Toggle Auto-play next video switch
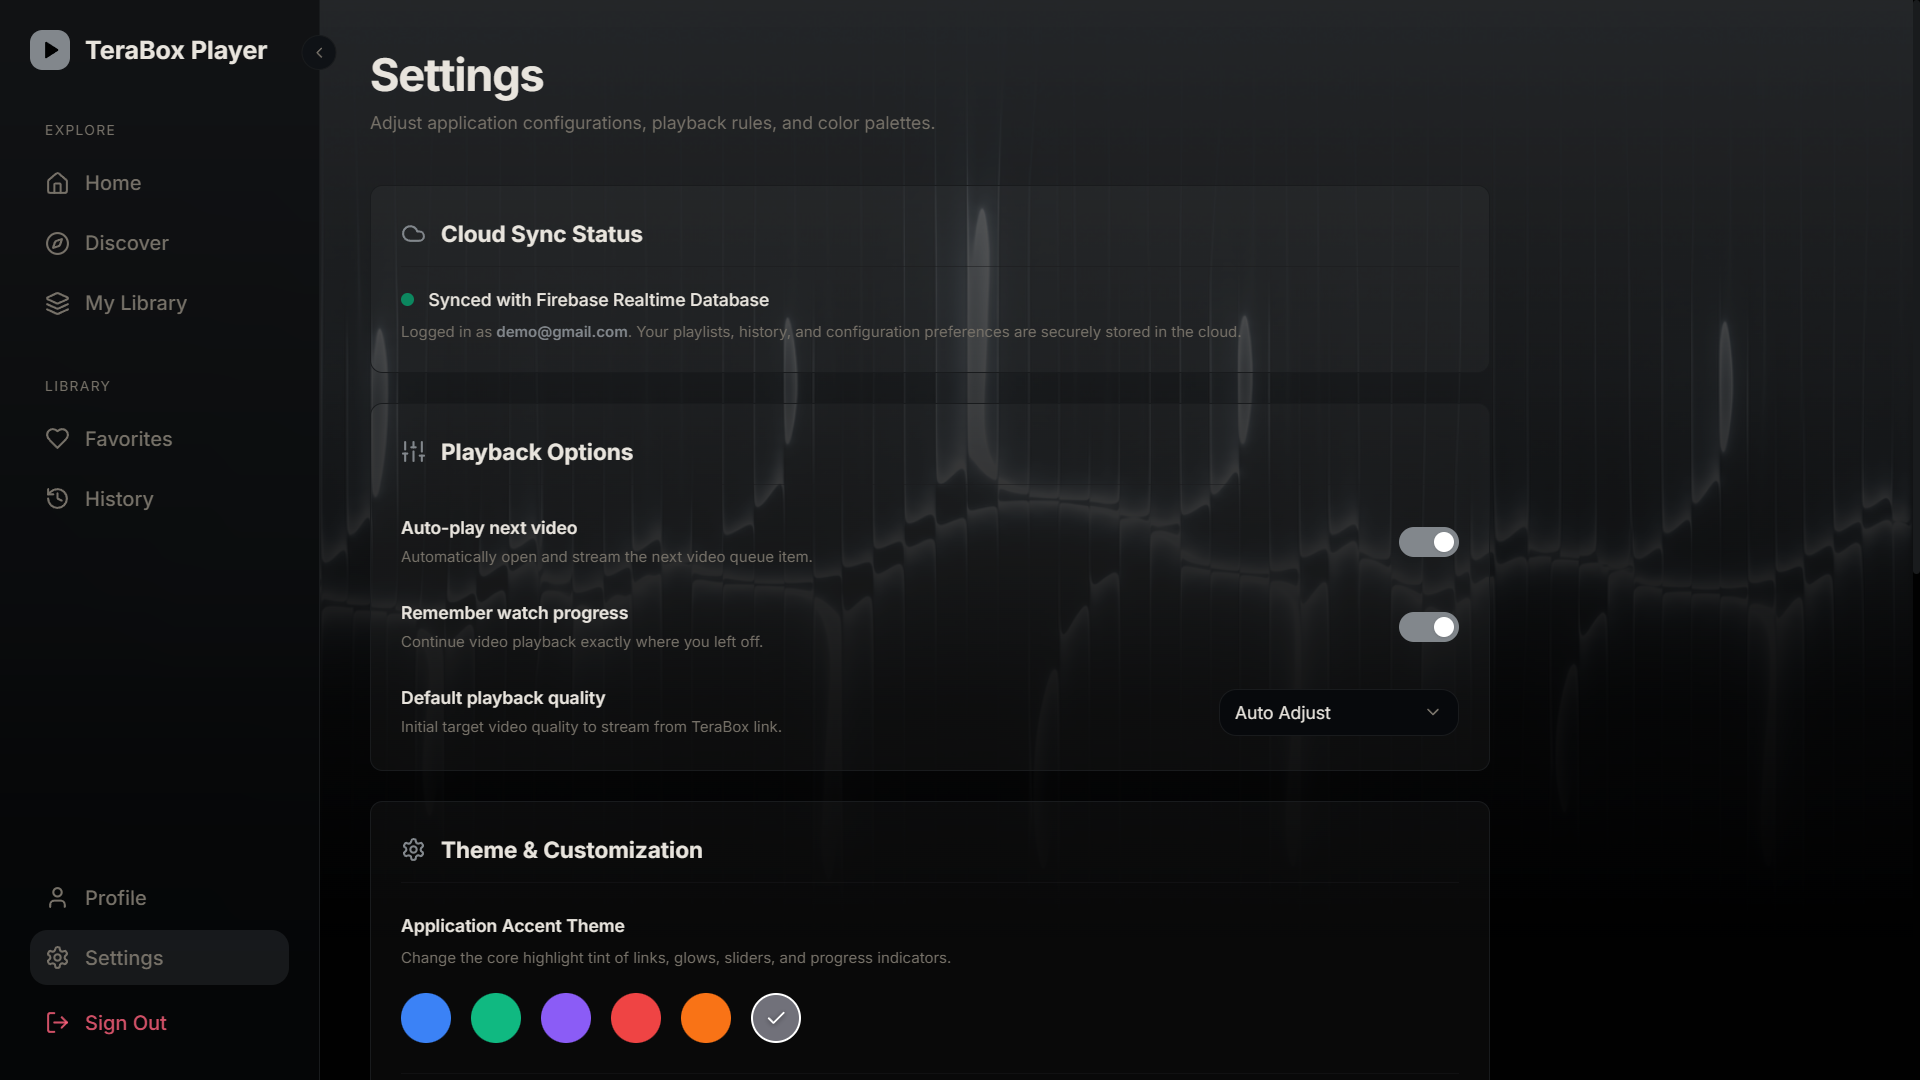Screen dimensions: 1920x1080 pyautogui.click(x=1428, y=542)
